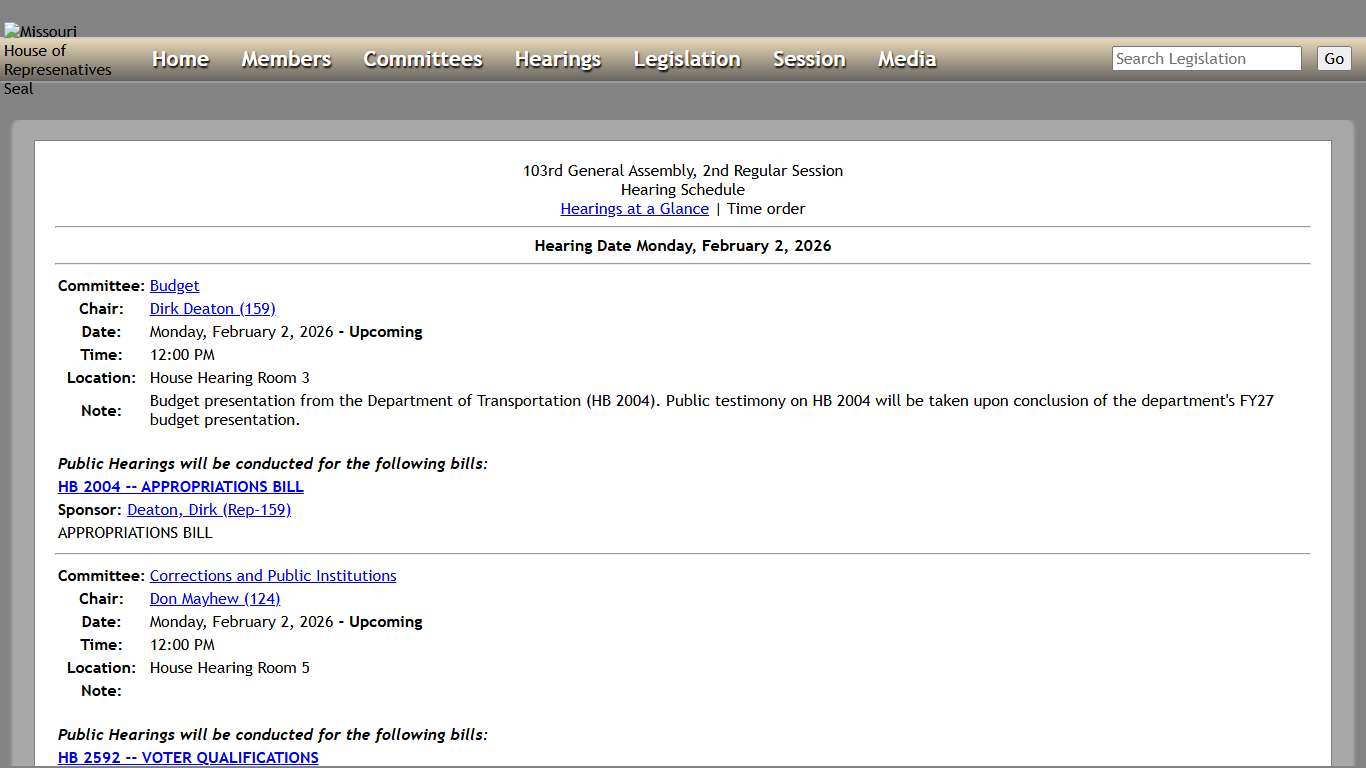Open the Legislation menu item
Image resolution: width=1366 pixels, height=768 pixels.
pyautogui.click(x=686, y=59)
